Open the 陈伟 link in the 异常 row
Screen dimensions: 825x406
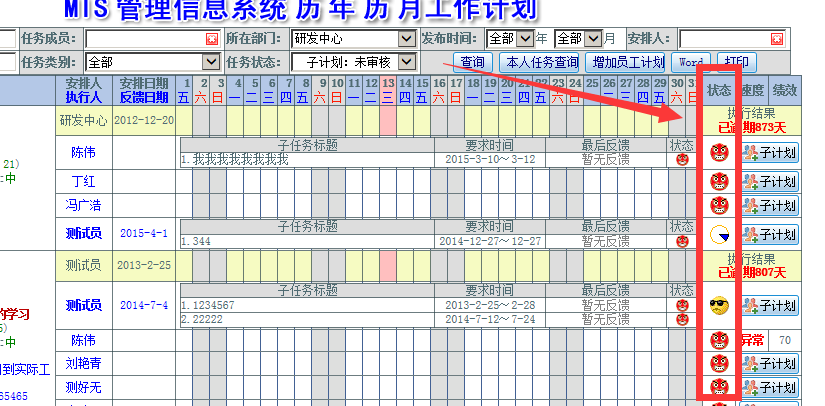pos(84,340)
